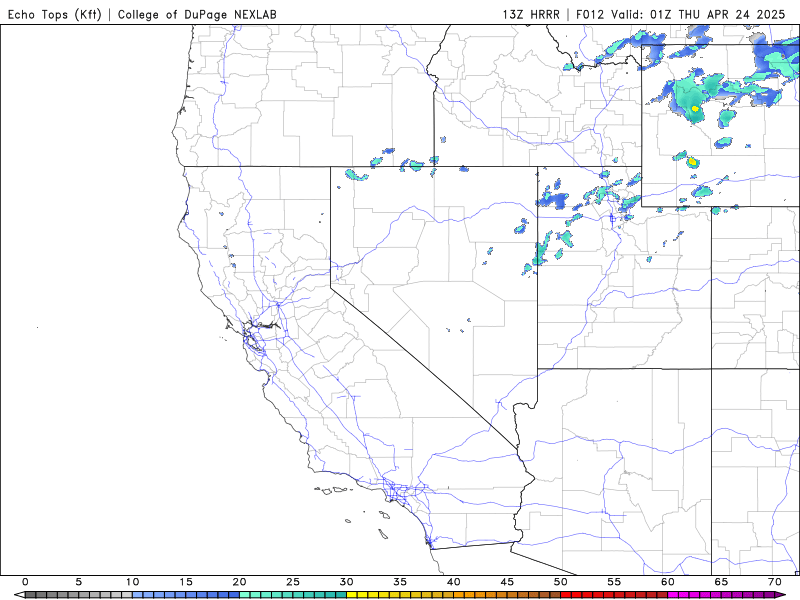
Task: Click the colorbar tick label "5"
Action: tap(79, 582)
